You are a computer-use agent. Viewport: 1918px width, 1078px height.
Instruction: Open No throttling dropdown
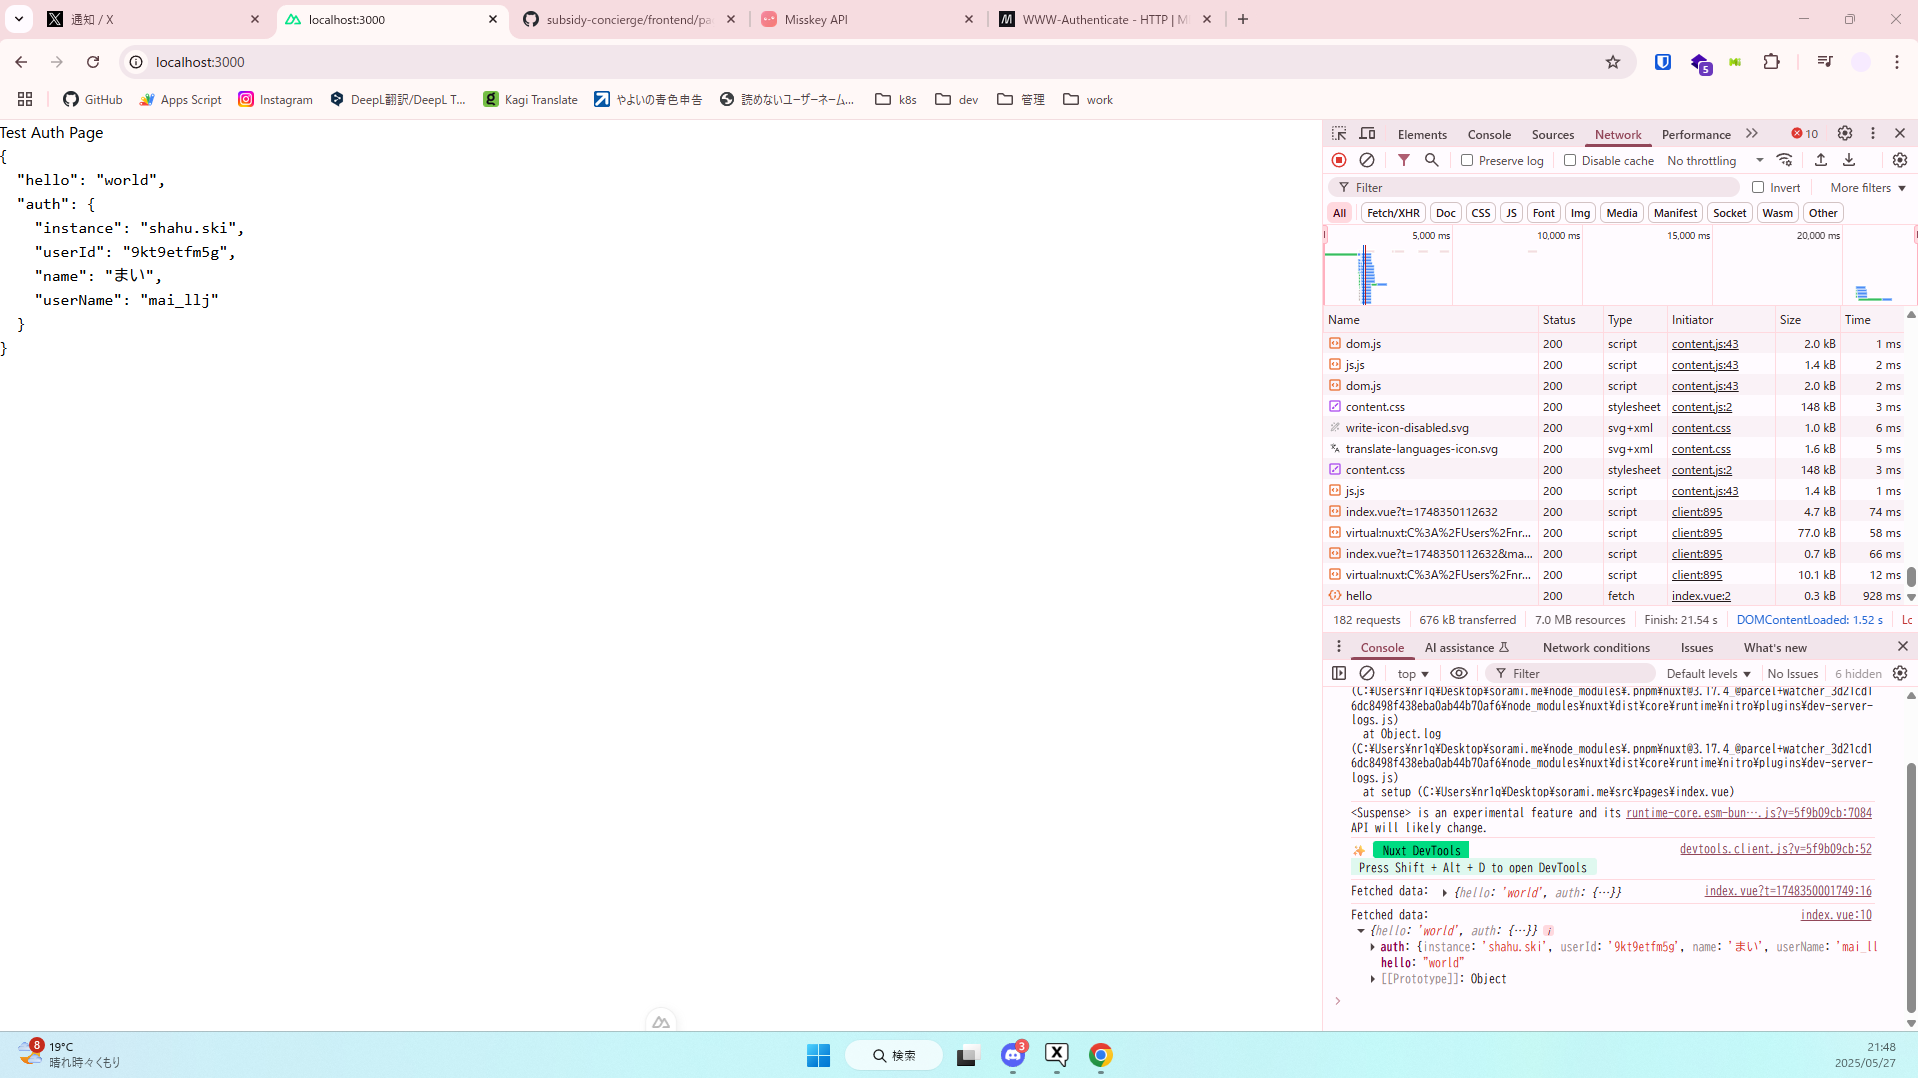coord(1714,160)
